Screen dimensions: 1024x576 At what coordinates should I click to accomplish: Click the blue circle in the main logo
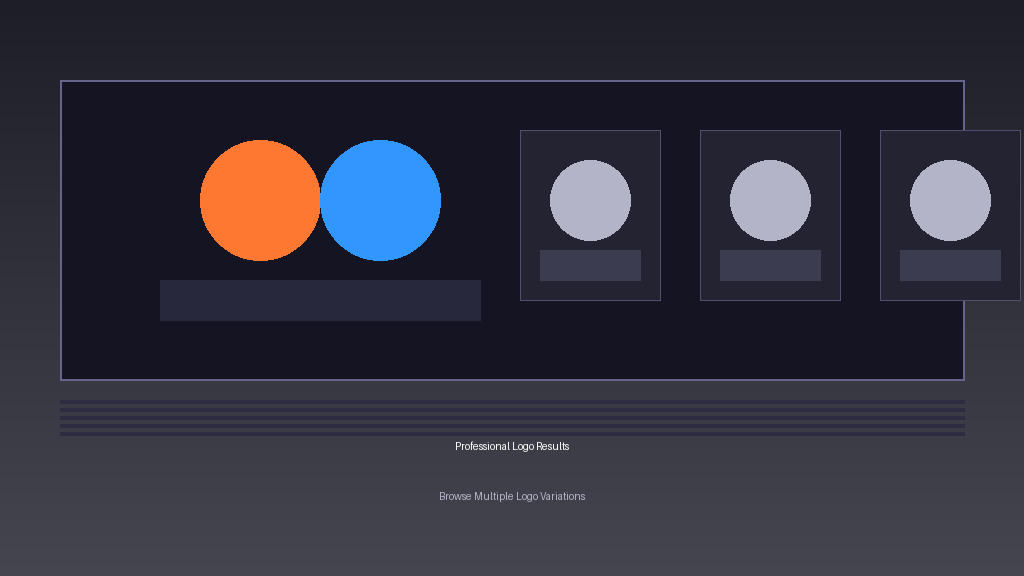pos(381,200)
